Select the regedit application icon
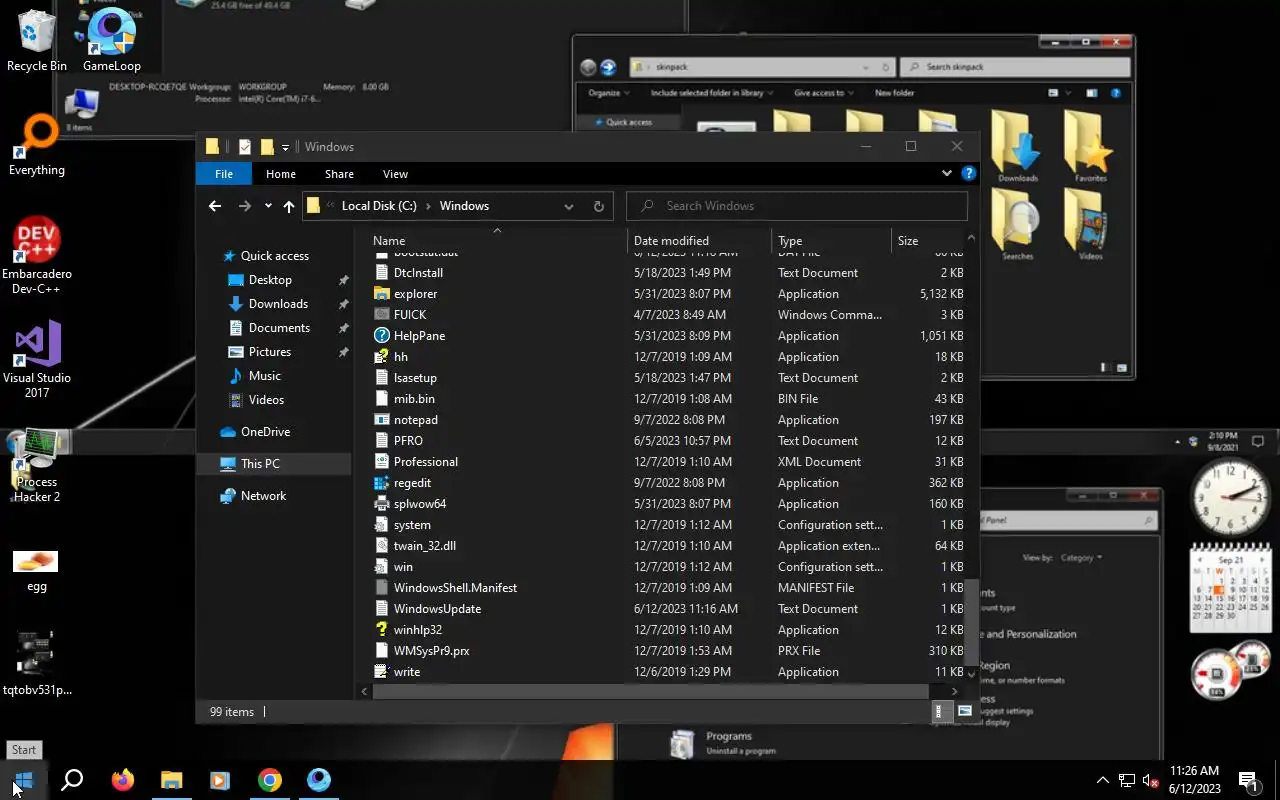 pyautogui.click(x=381, y=483)
